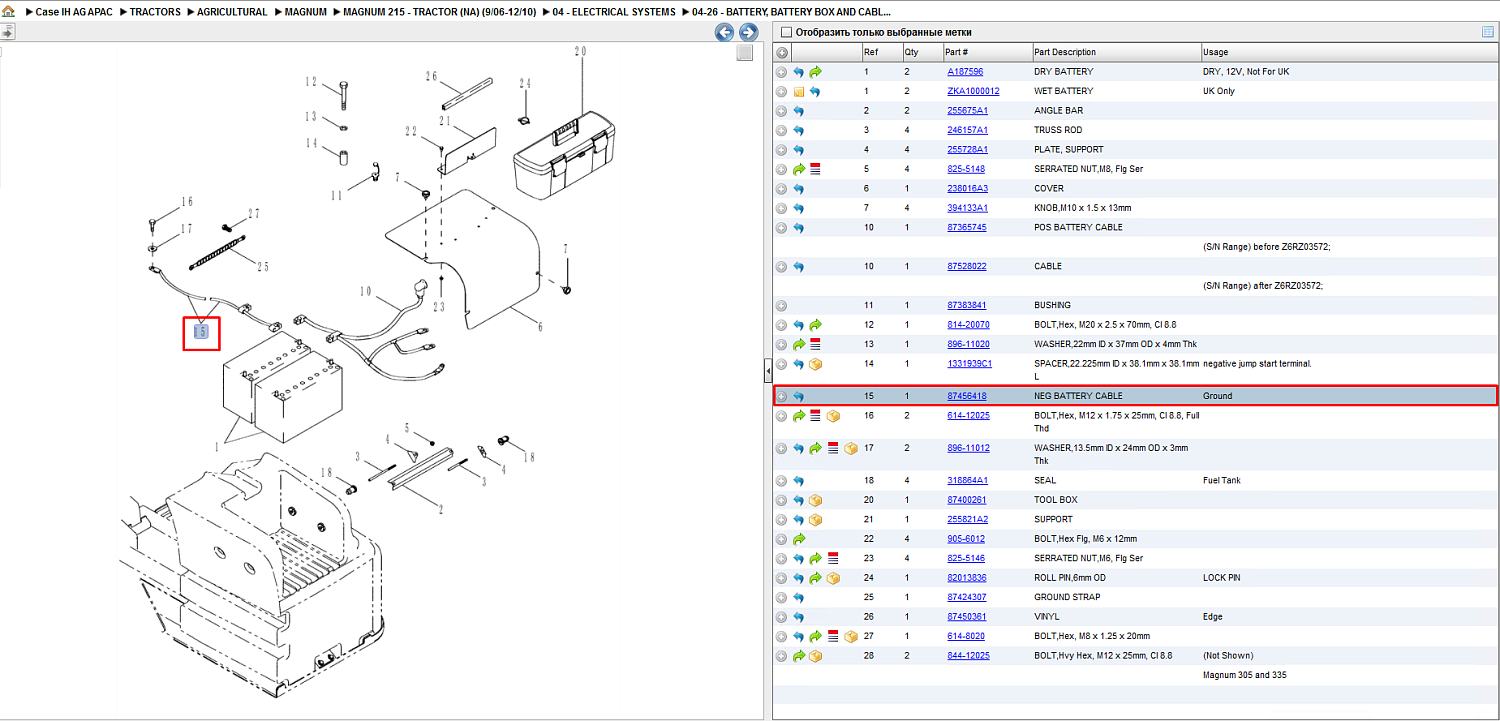Click the square button at diagram's top-right corner
The image size is (1500, 721).
tap(744, 53)
